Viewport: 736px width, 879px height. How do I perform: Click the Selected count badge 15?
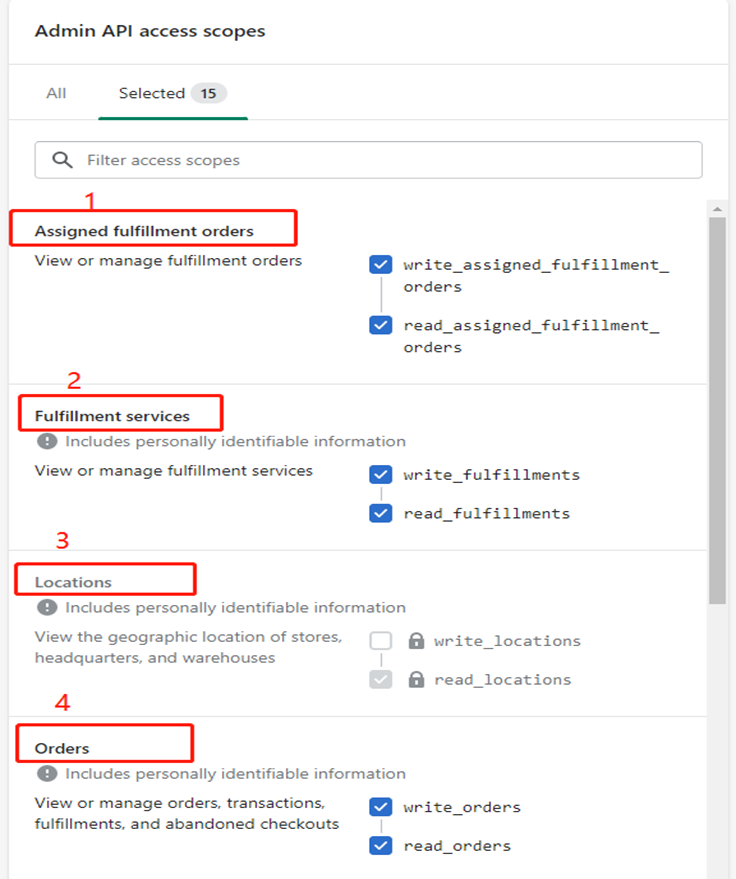pyautogui.click(x=209, y=94)
